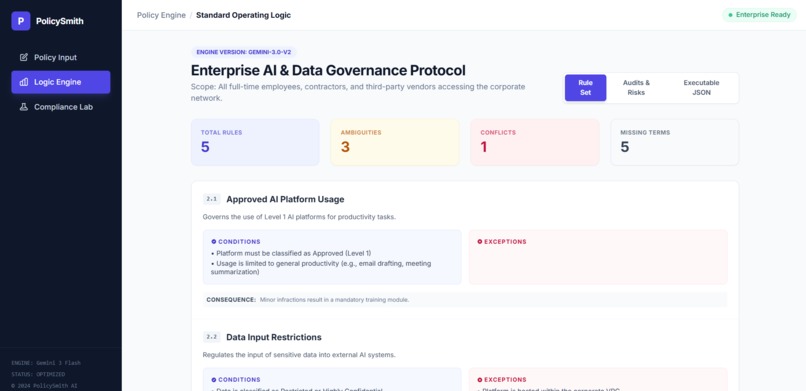Click 'Usage is limited to general productivity' condition

[x=321, y=268]
